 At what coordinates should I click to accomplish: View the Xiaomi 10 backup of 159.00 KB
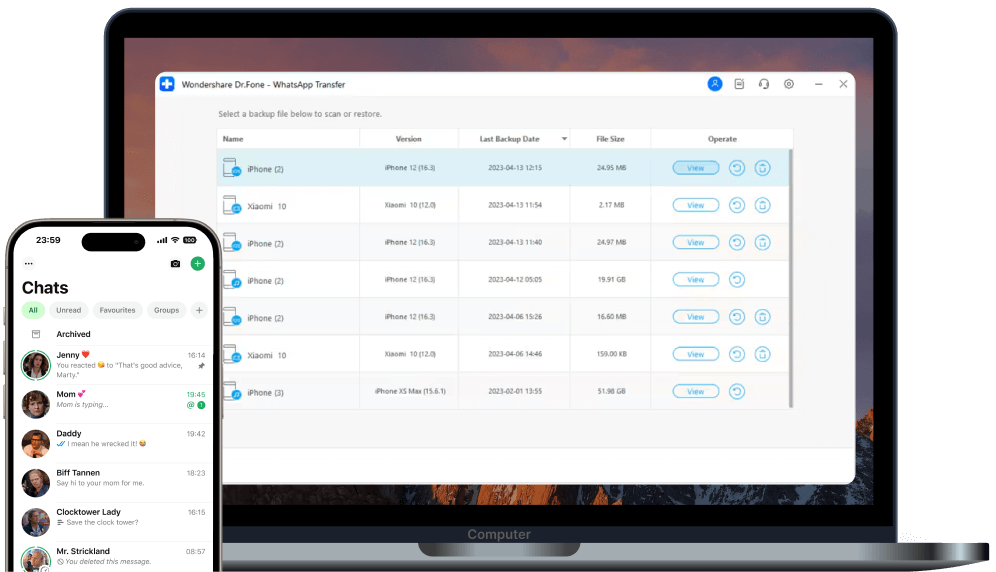point(696,354)
